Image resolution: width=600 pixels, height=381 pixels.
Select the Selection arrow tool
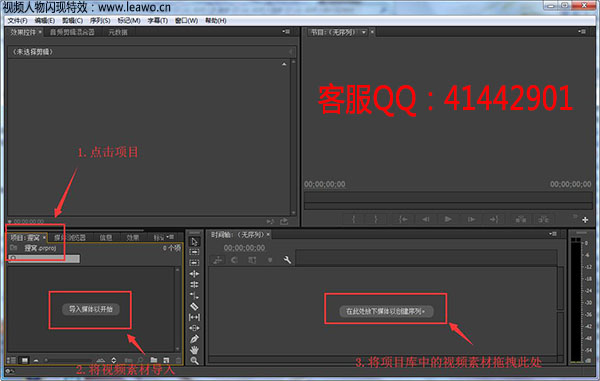pyautogui.click(x=194, y=242)
